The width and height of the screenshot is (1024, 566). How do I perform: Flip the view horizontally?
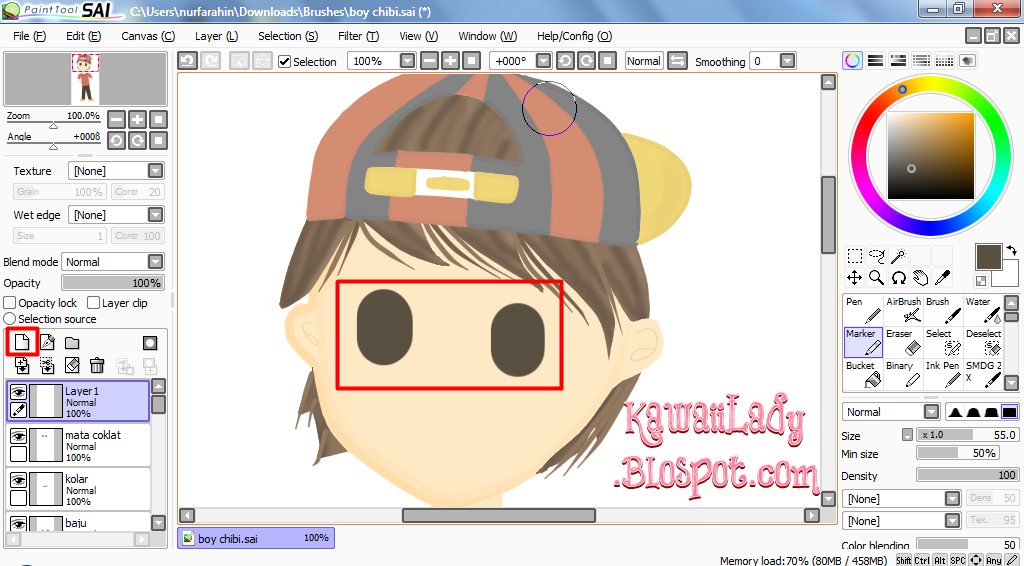click(x=678, y=61)
